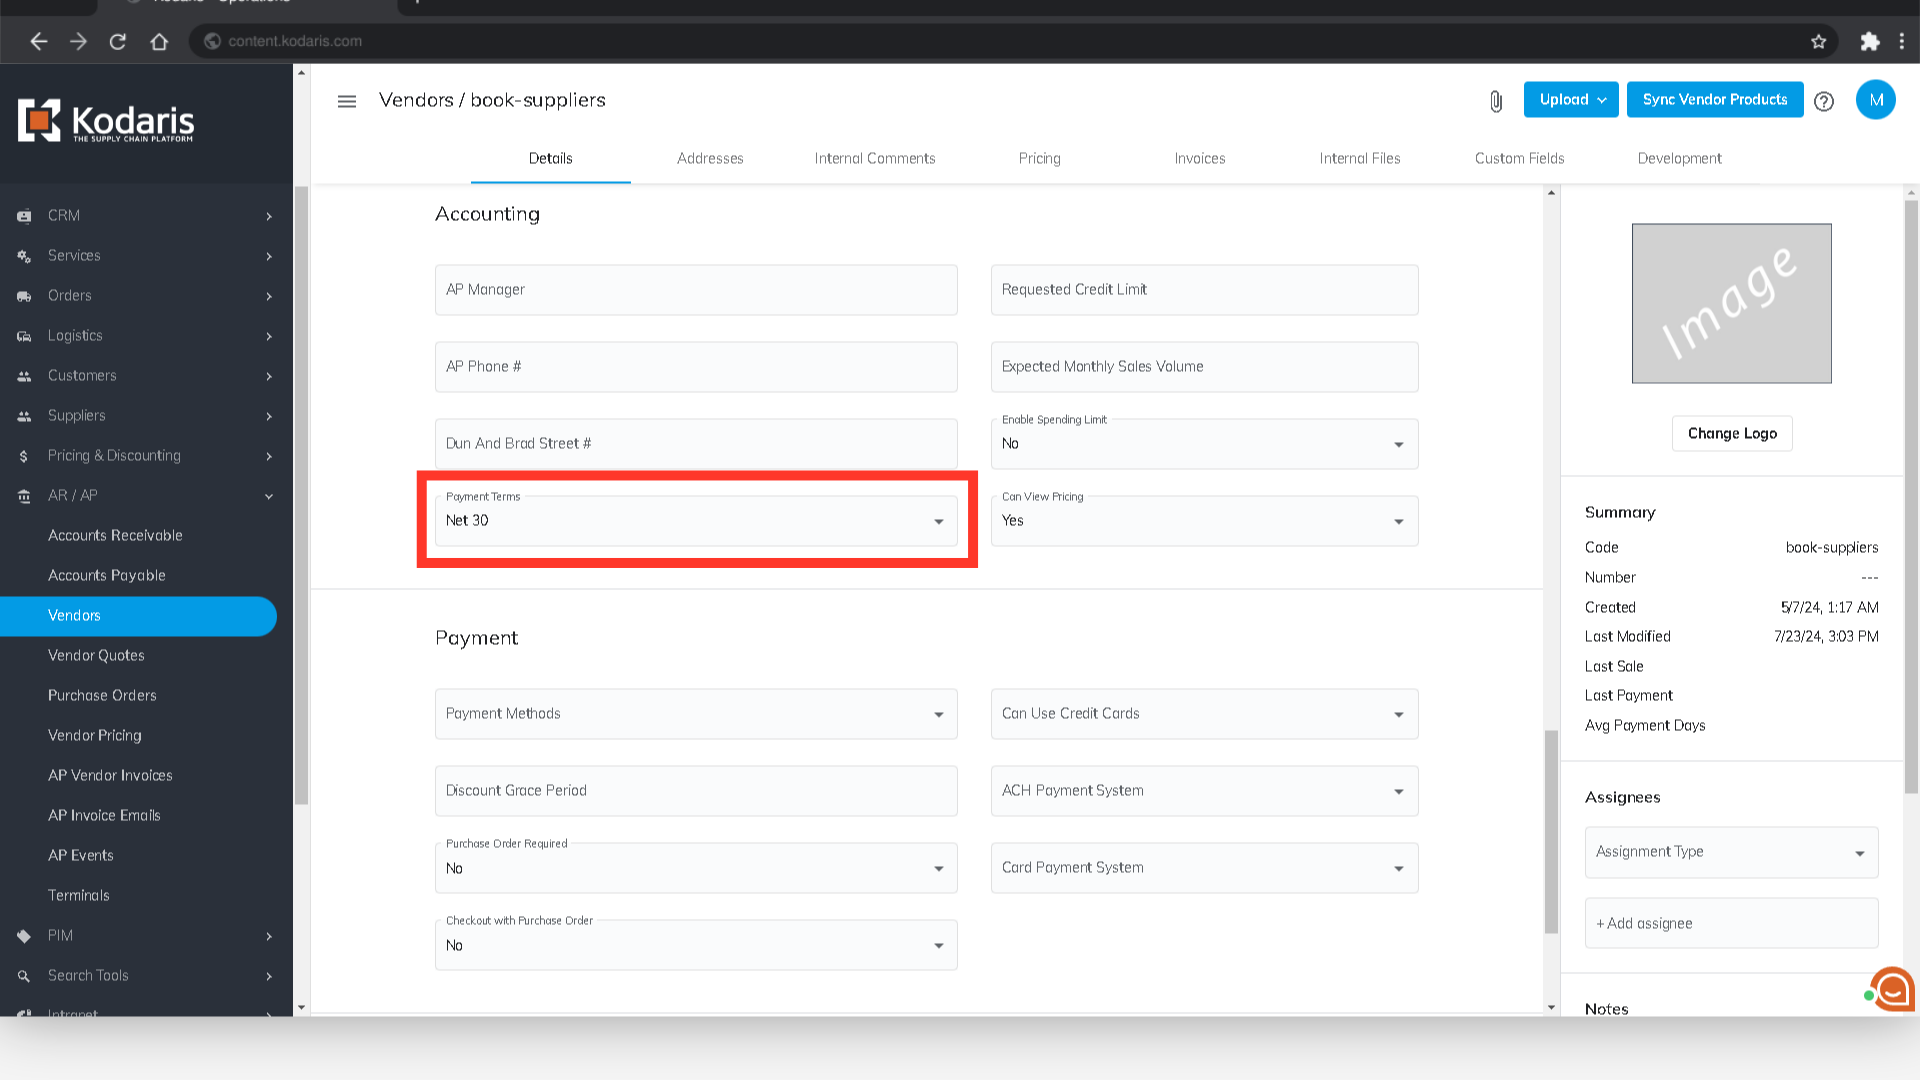Viewport: 1920px width, 1080px height.
Task: Click the Sync Vendor Products button
Action: (1714, 100)
